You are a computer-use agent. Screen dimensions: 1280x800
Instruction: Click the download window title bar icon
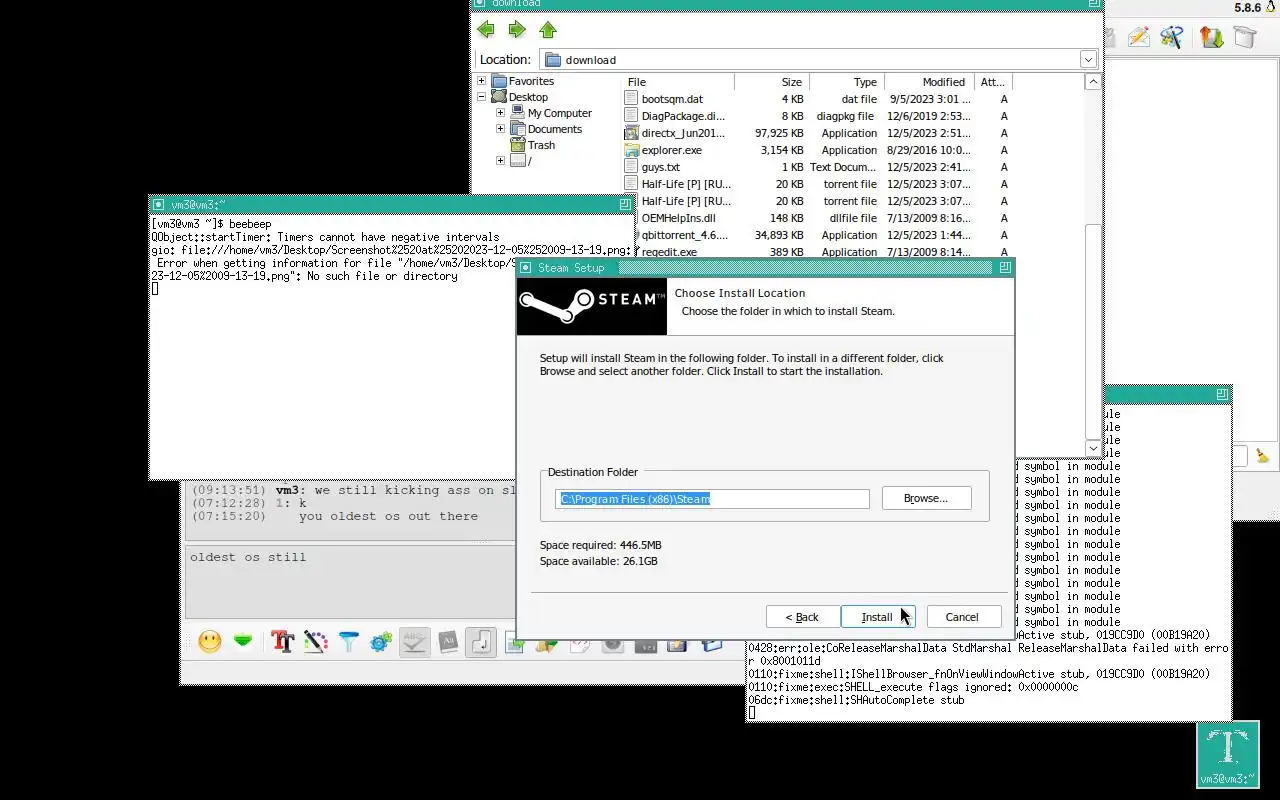pyautogui.click(x=480, y=4)
